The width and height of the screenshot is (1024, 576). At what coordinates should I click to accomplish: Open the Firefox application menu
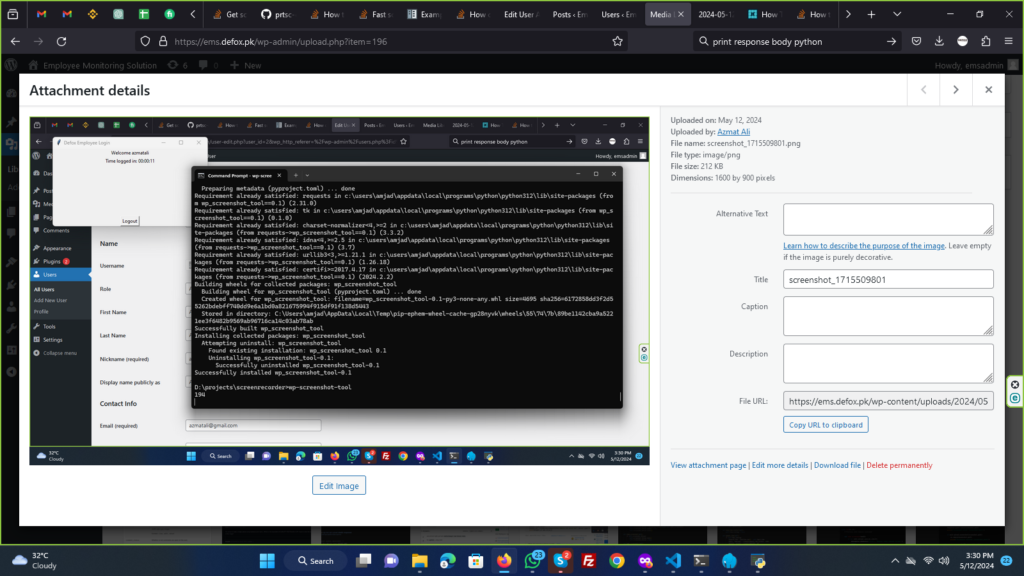tap(1009, 41)
